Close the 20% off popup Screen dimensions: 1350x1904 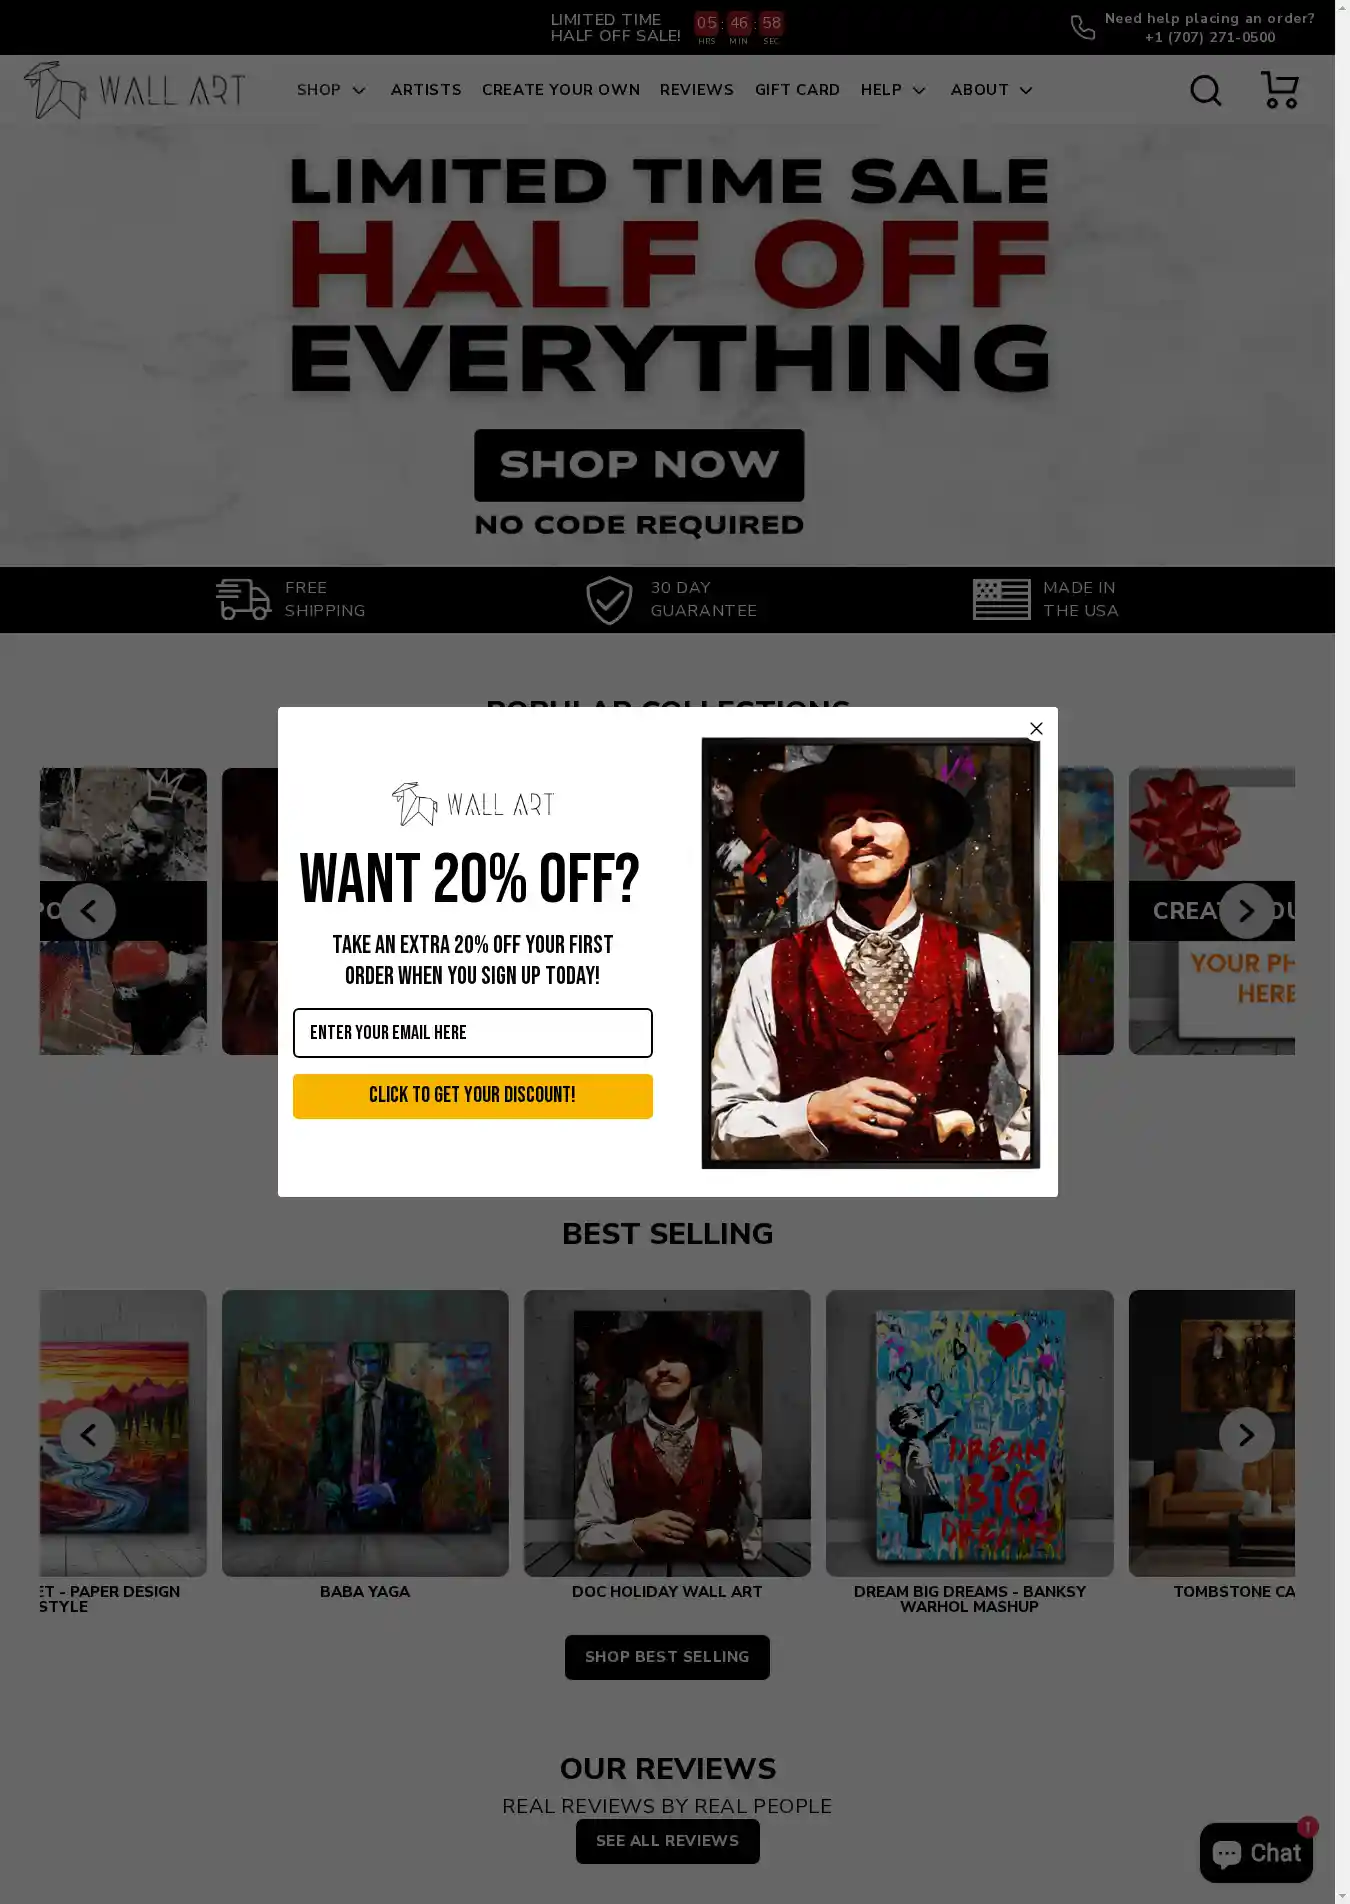[x=1036, y=728]
